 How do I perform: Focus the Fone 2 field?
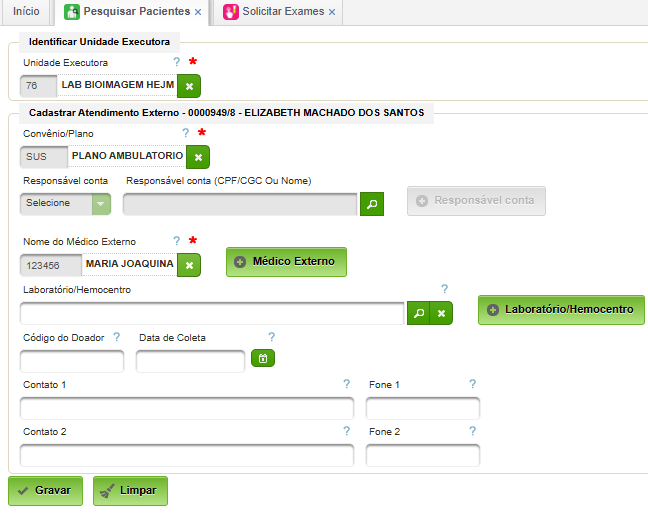(423, 455)
